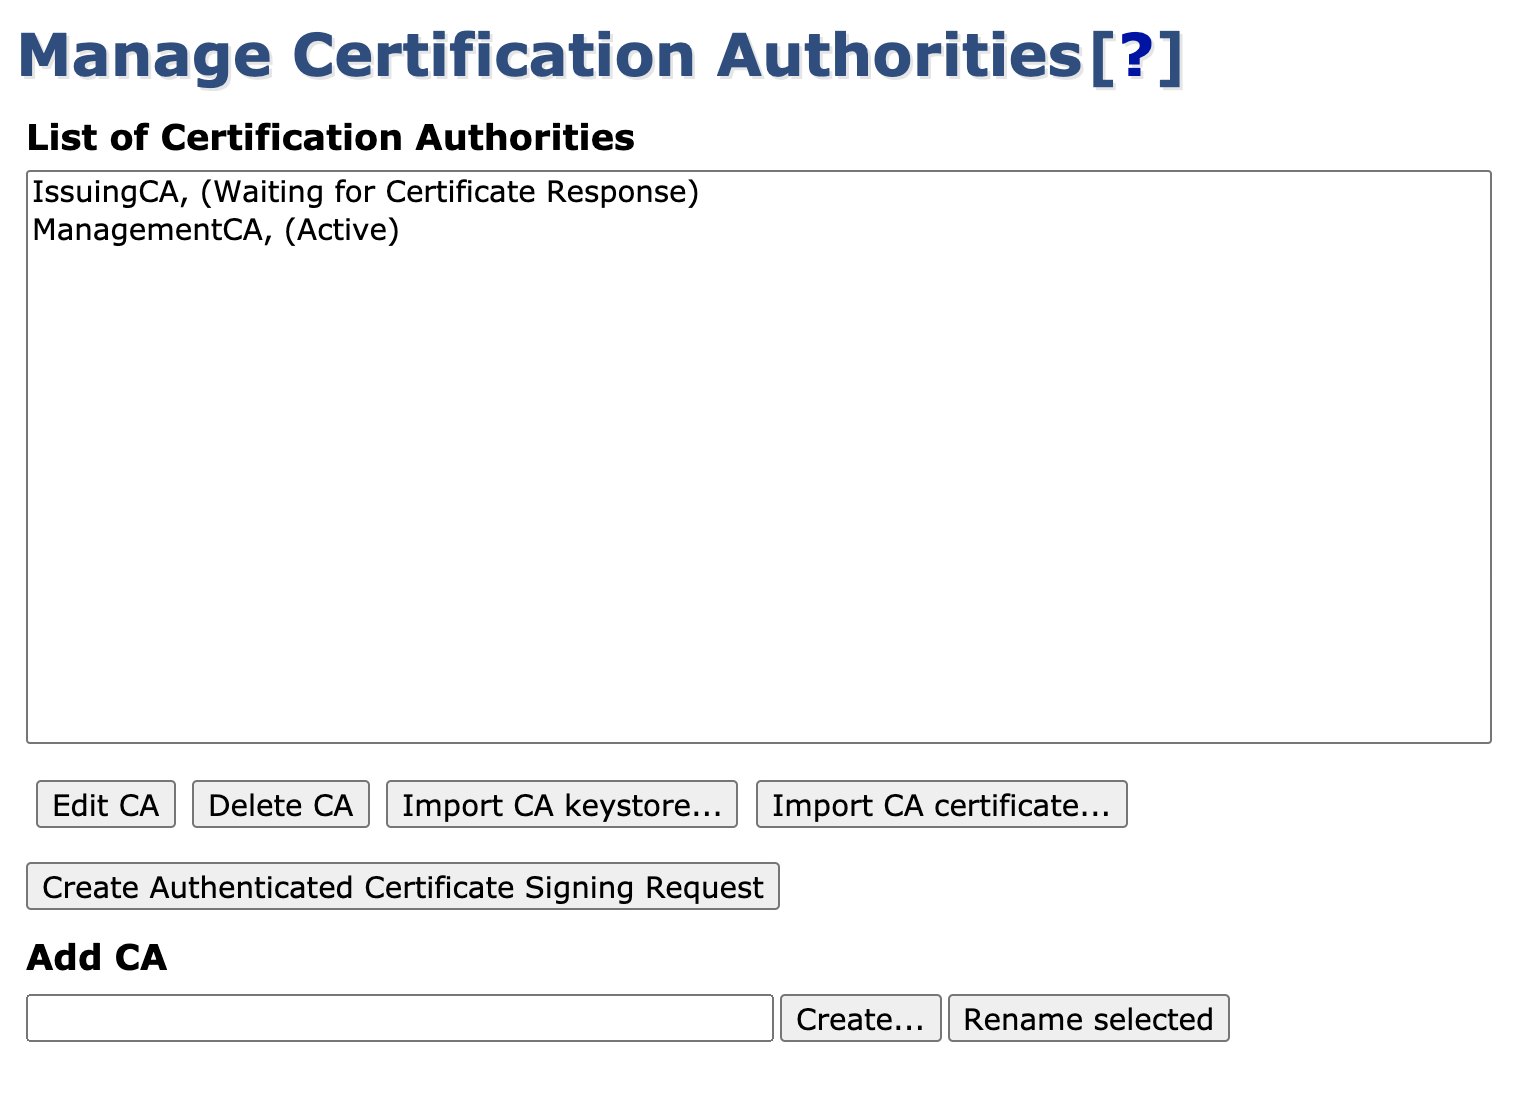Click the question mark in the title
This screenshot has width=1538, height=1108.
[1136, 57]
